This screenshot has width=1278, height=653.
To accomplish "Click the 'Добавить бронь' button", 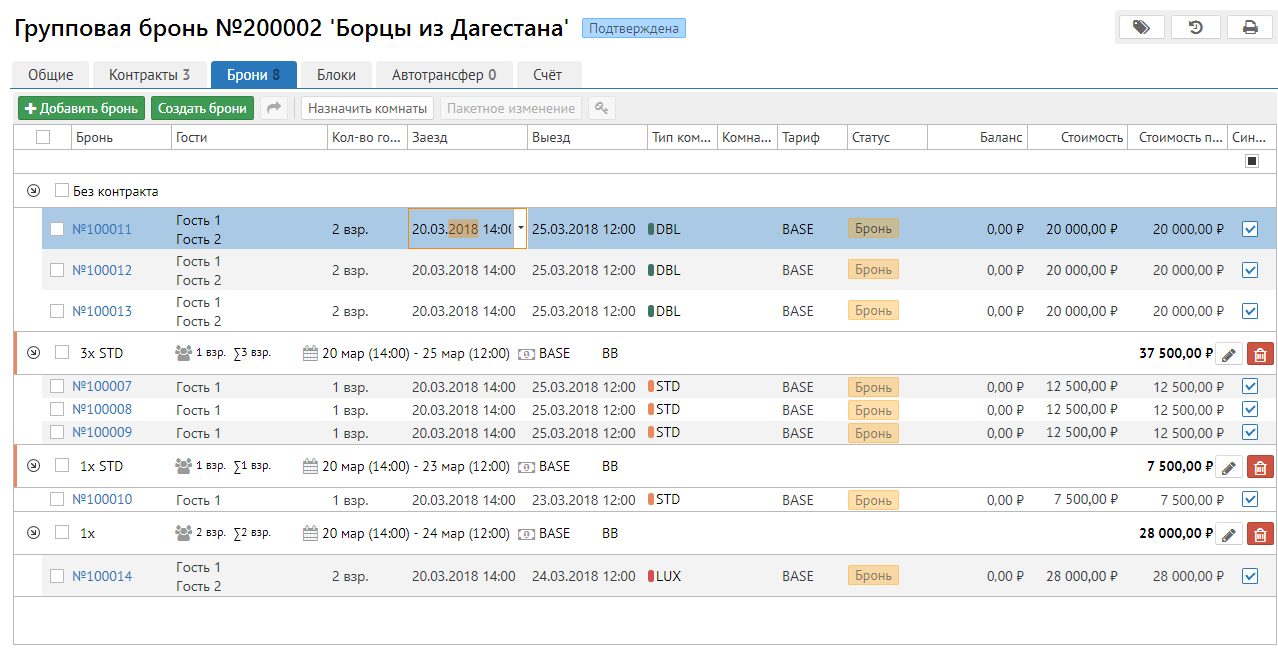I will click(x=81, y=108).
